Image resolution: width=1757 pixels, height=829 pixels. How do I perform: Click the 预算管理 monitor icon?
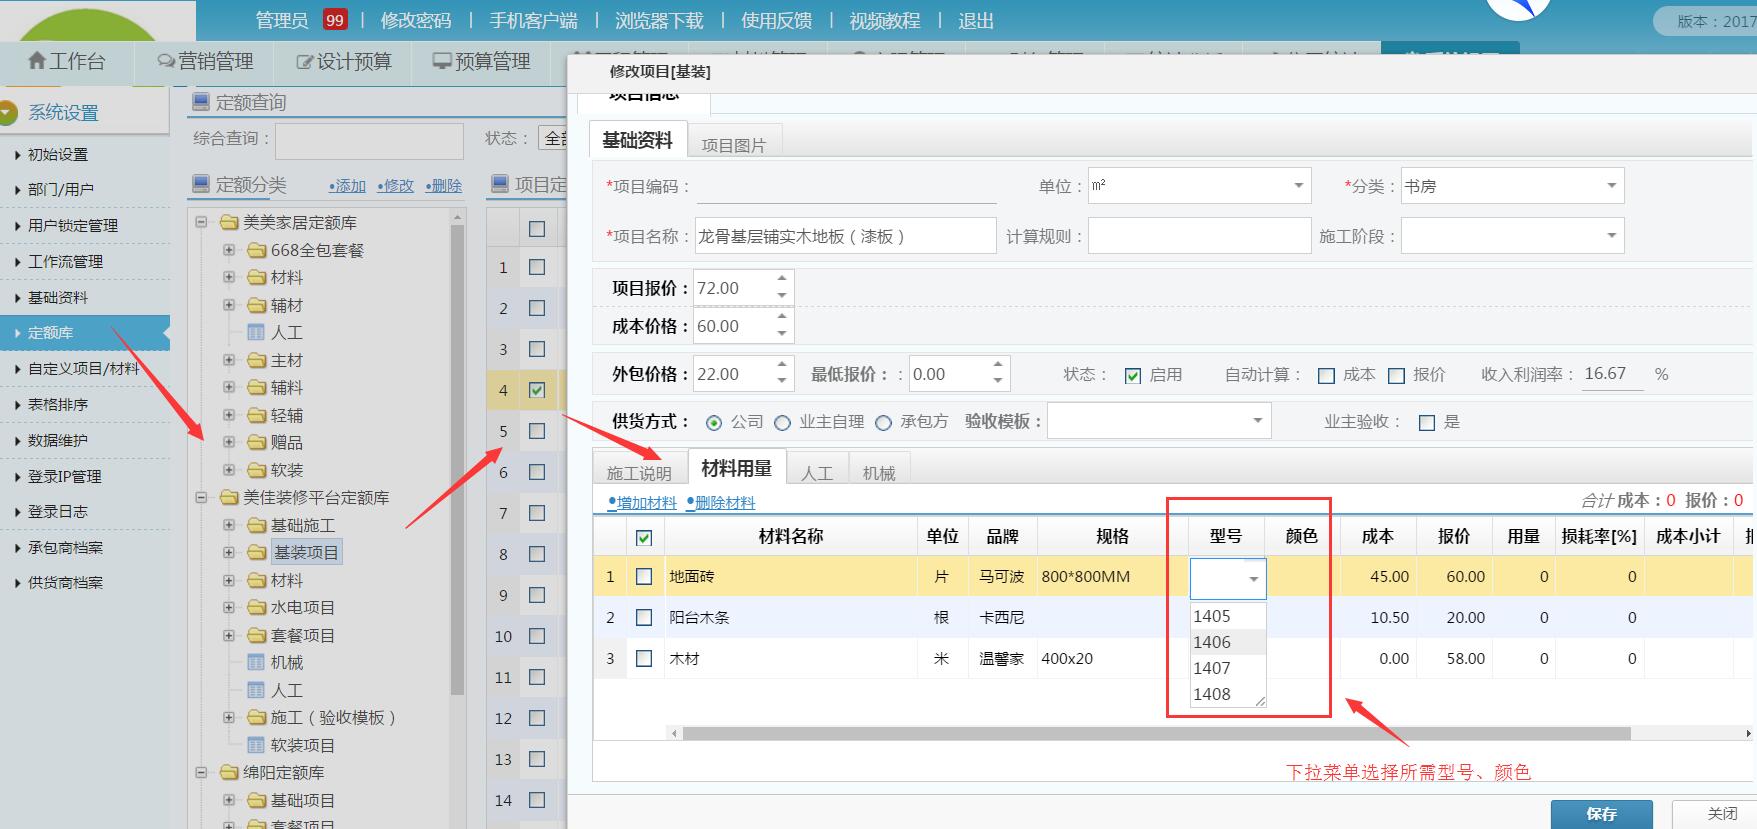click(442, 61)
